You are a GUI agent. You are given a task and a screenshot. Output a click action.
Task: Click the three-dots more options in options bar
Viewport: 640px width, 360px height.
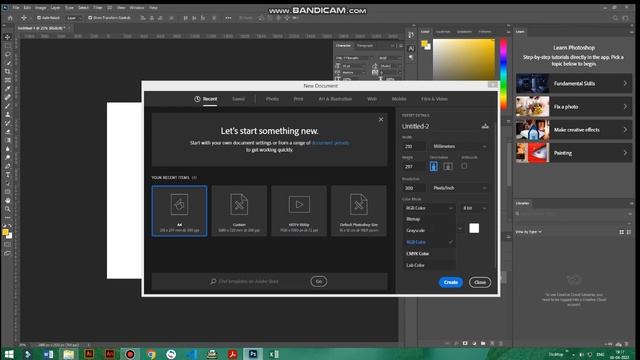pos(228,18)
